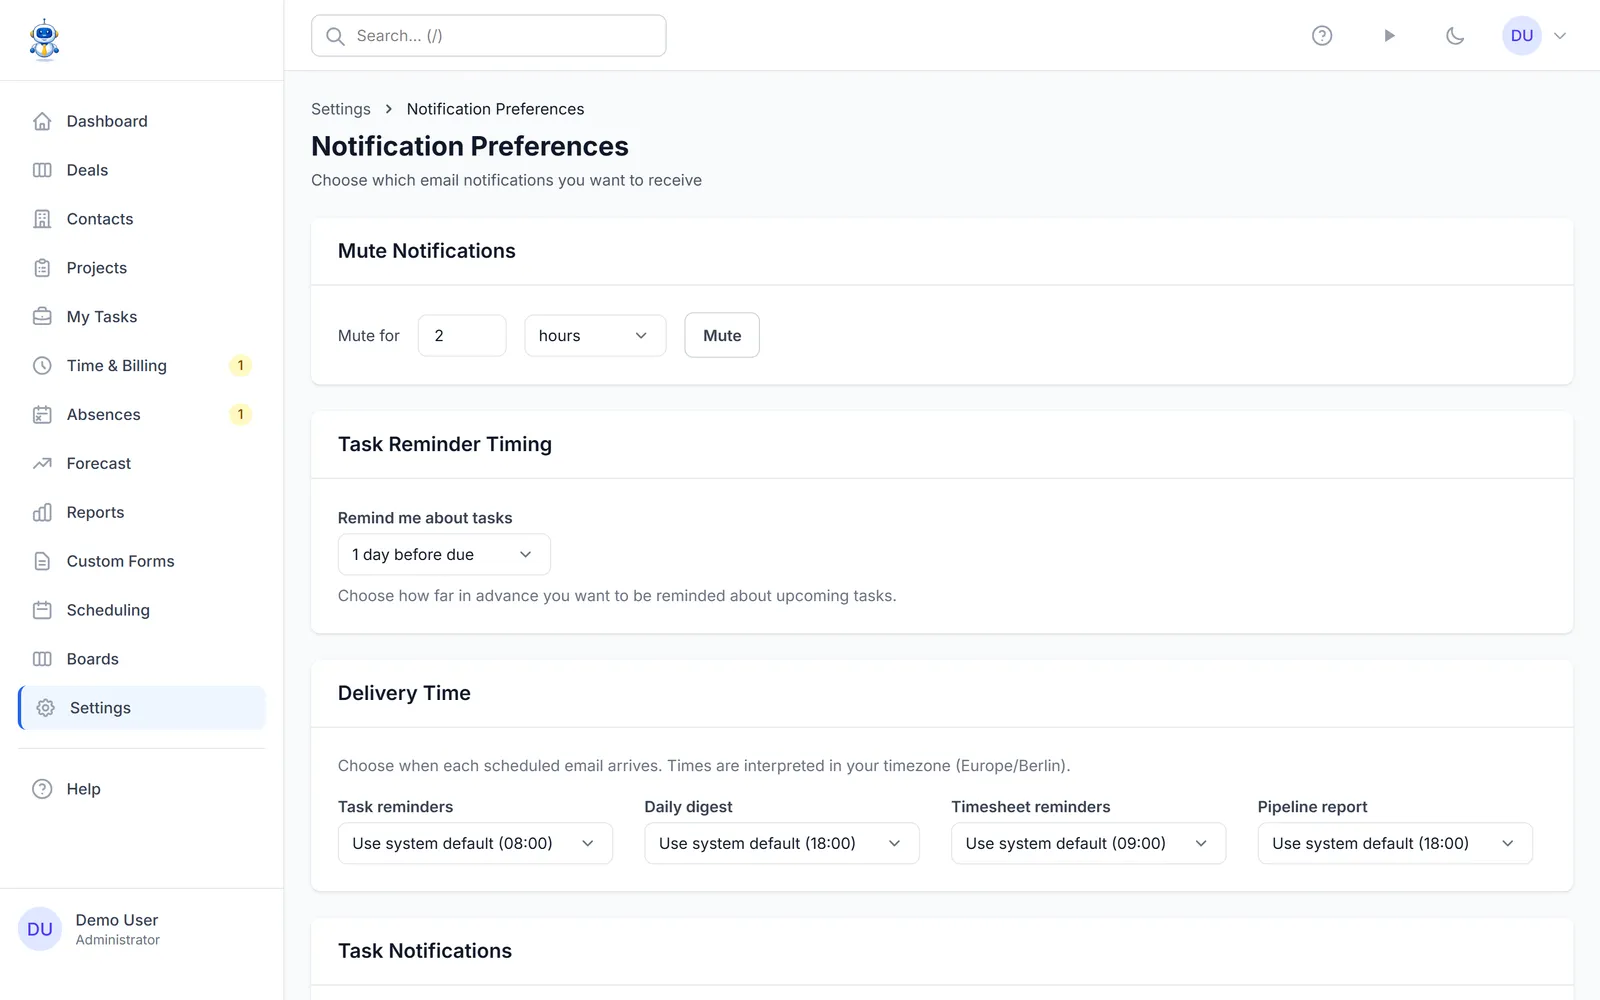The width and height of the screenshot is (1600, 1000).
Task: Open Dashboard via the home icon
Action: pyautogui.click(x=42, y=121)
